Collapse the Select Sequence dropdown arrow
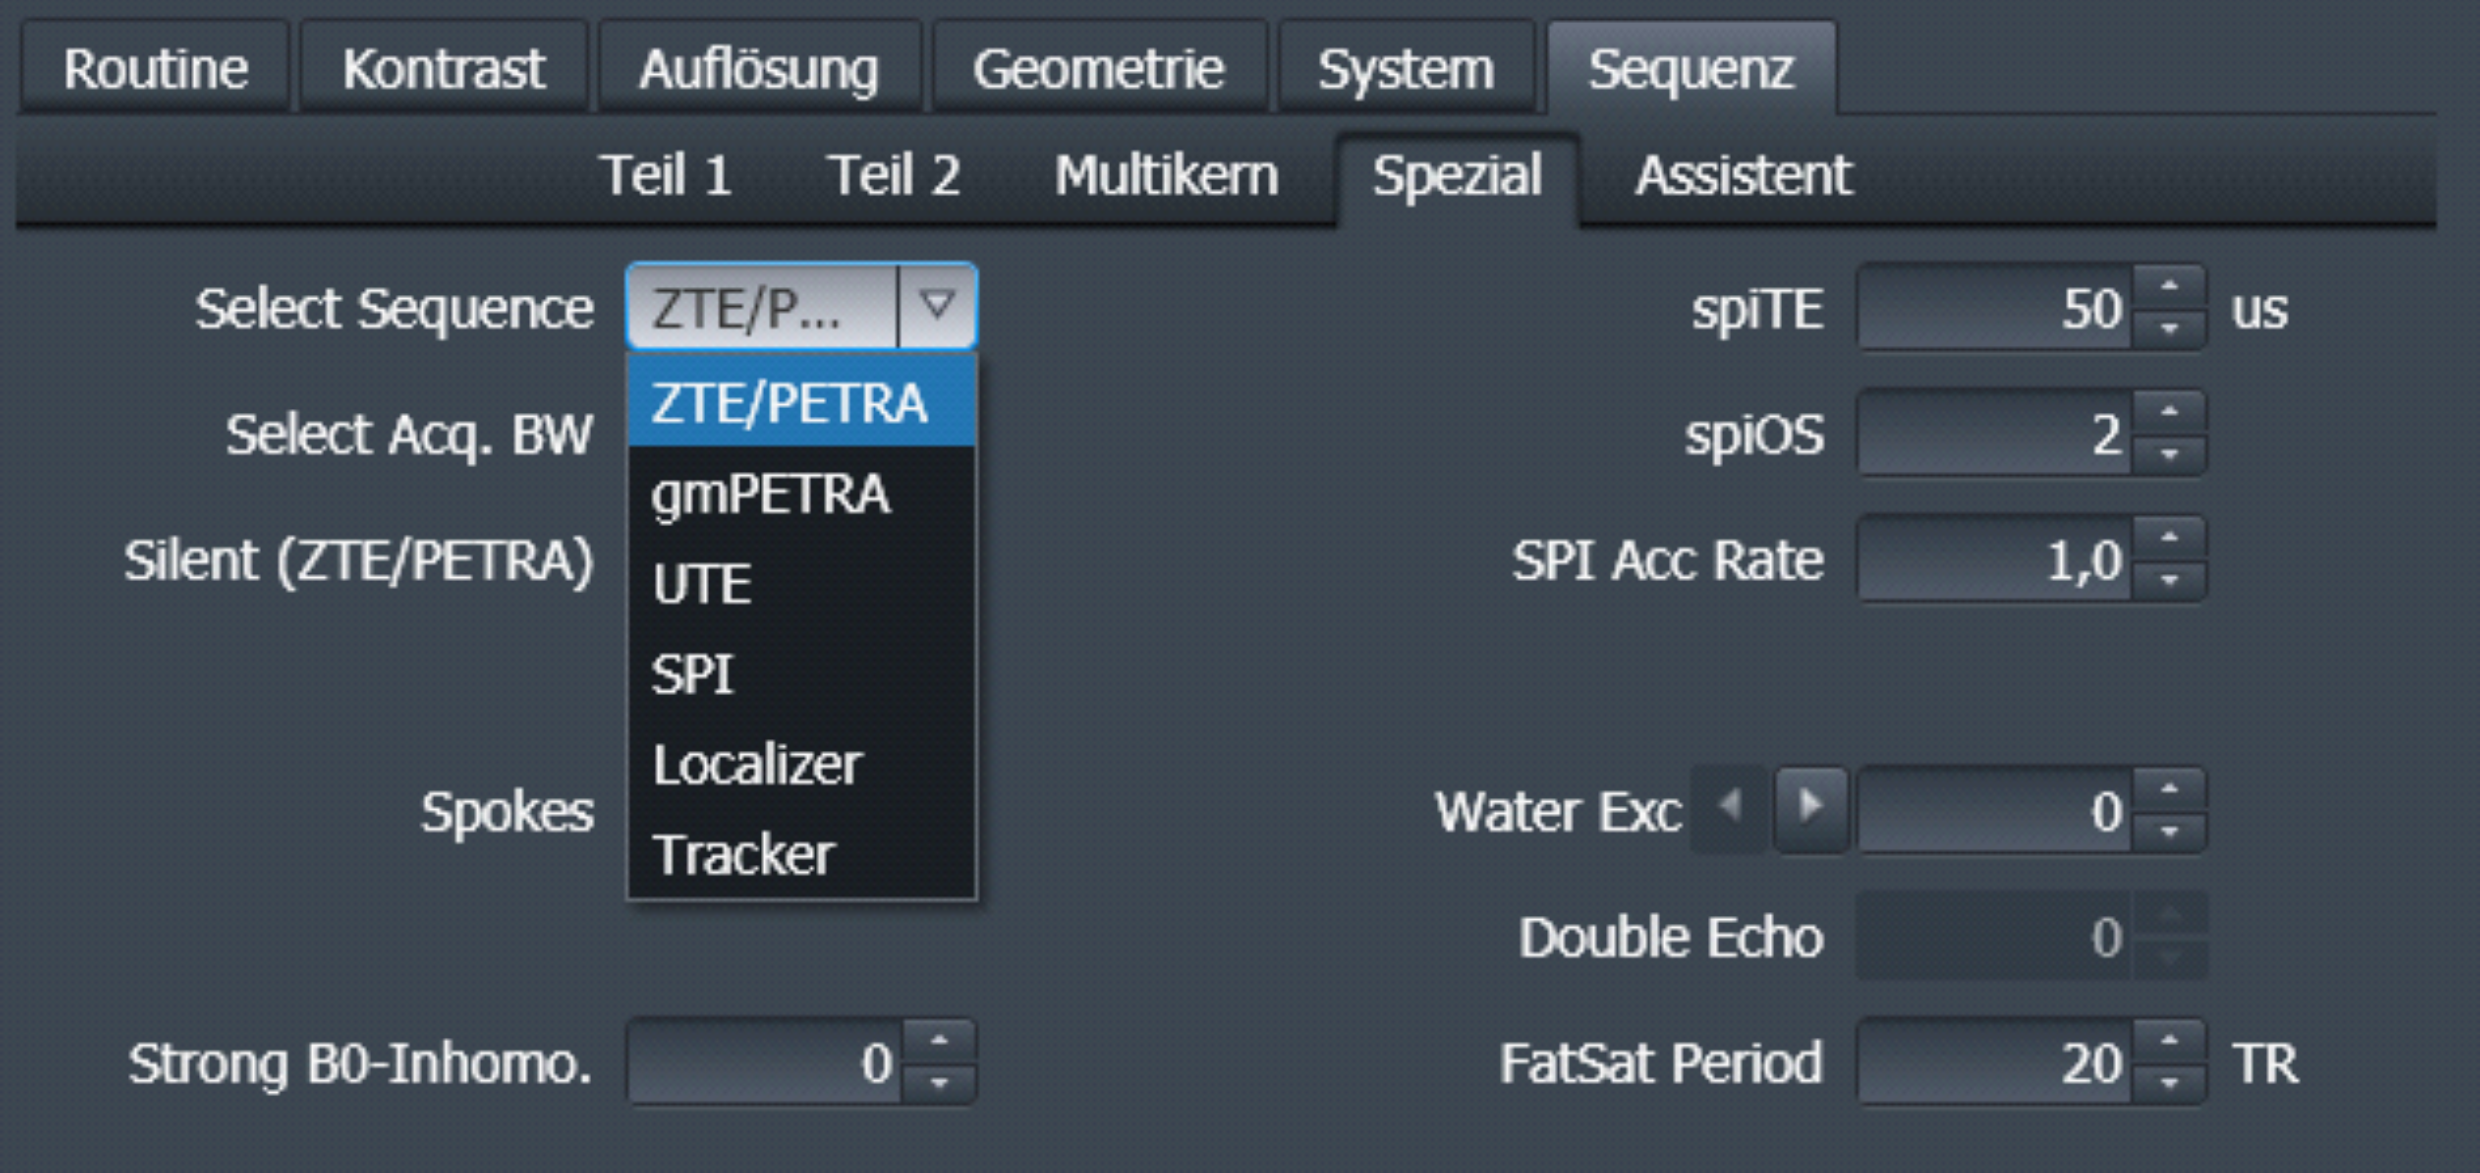The height and width of the screenshot is (1173, 2480). (936, 306)
